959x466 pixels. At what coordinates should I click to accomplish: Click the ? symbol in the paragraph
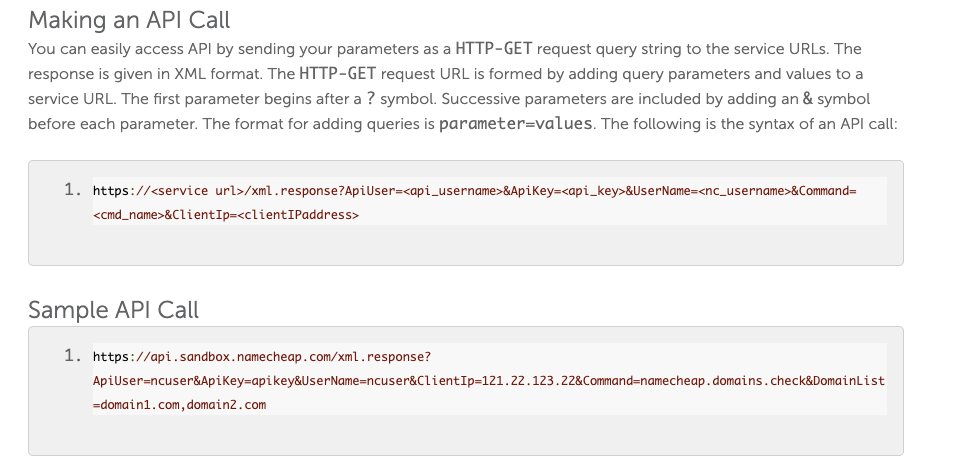click(371, 99)
